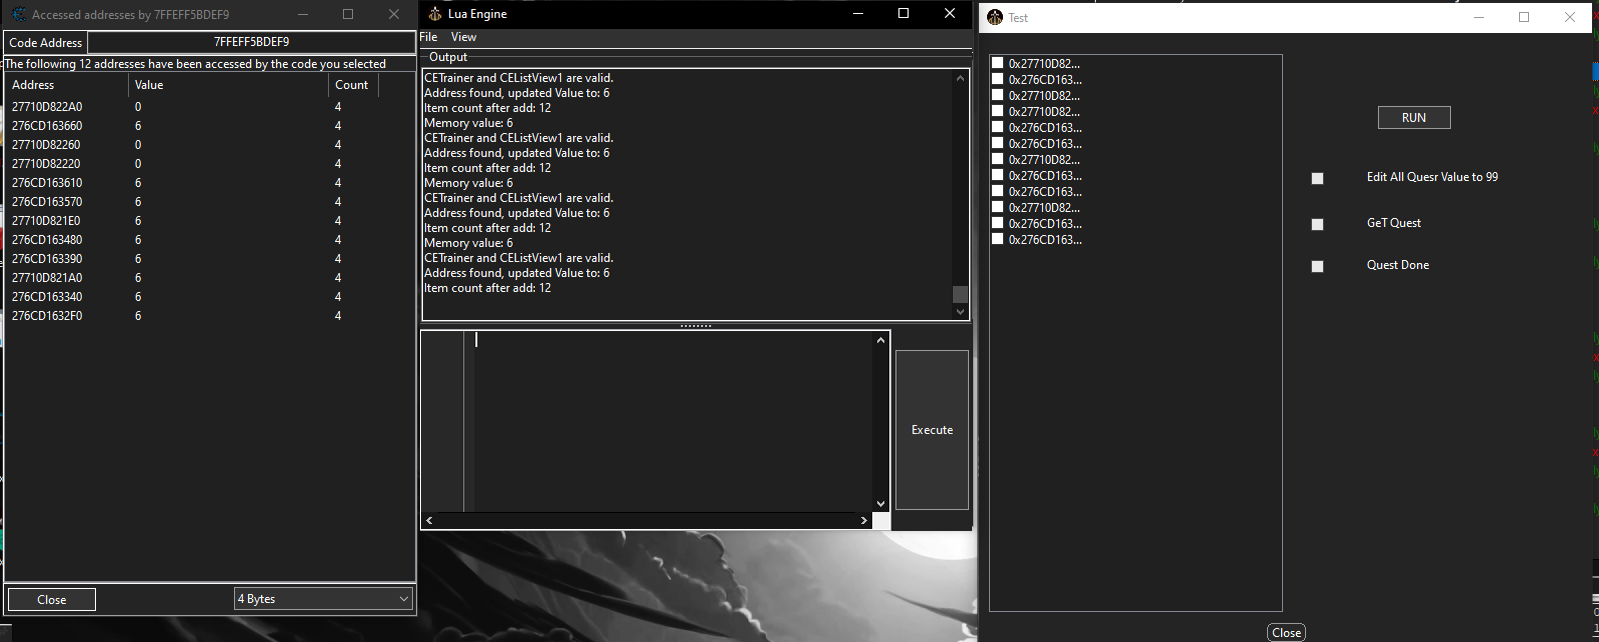This screenshot has height=642, width=1599.
Task: Click the RUN button in Test window
Action: 1413,117
